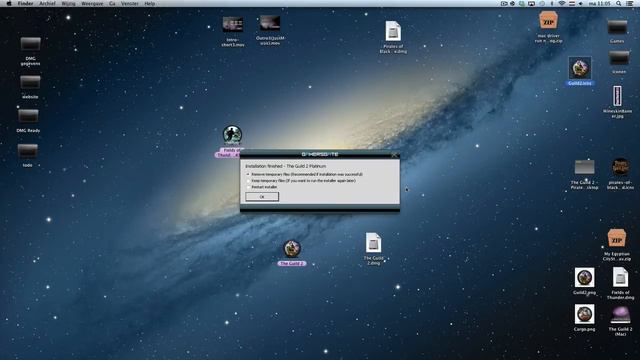Open the Wijzig menu
This screenshot has width=640, height=360.
click(69, 3)
